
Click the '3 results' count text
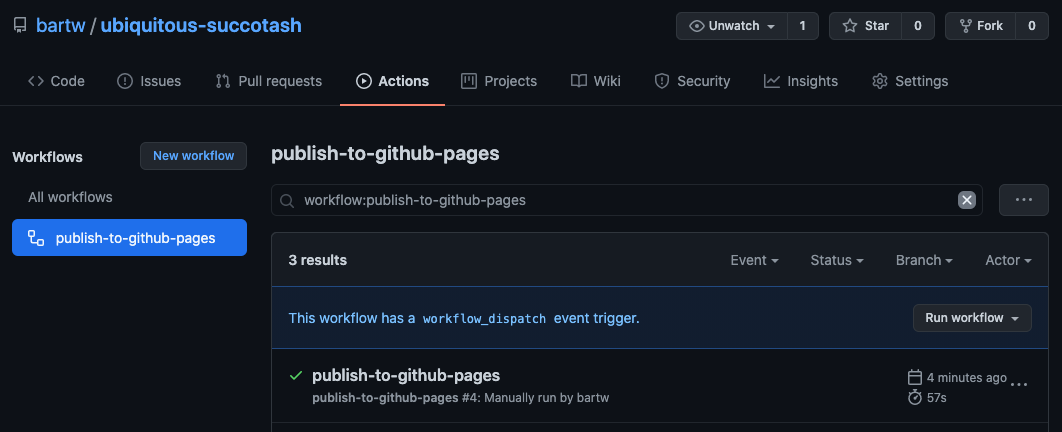coord(318,260)
